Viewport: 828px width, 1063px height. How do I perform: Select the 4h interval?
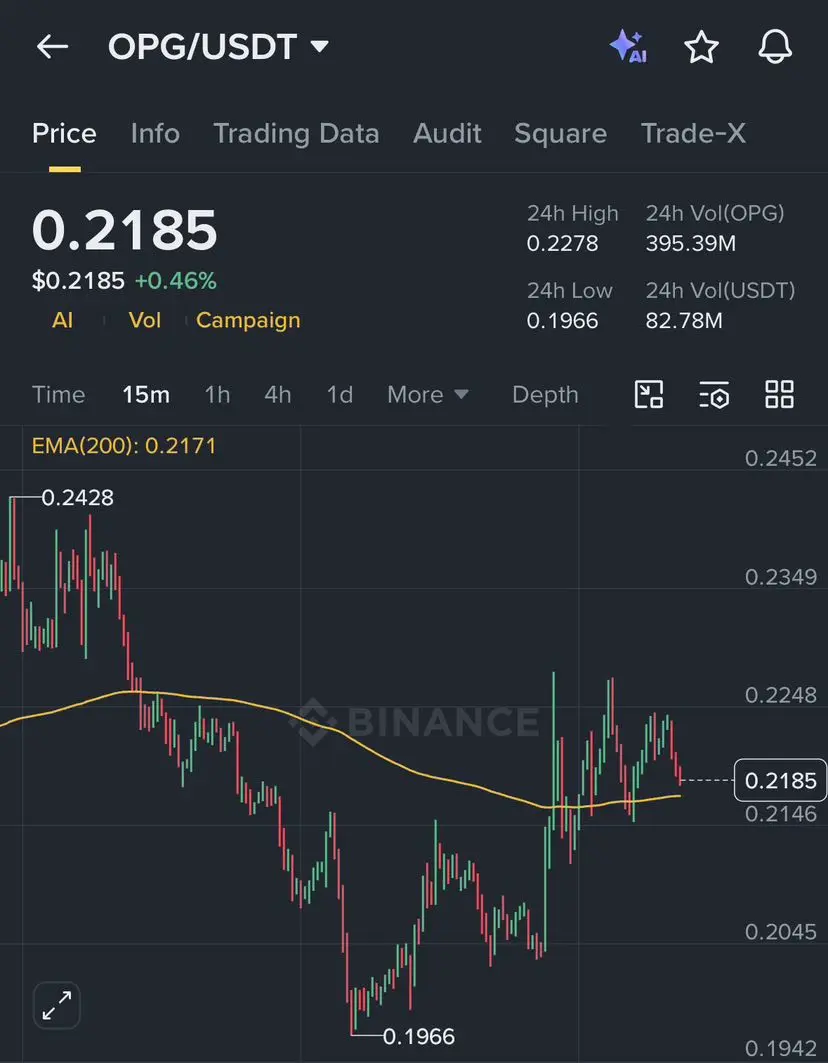[x=278, y=395]
